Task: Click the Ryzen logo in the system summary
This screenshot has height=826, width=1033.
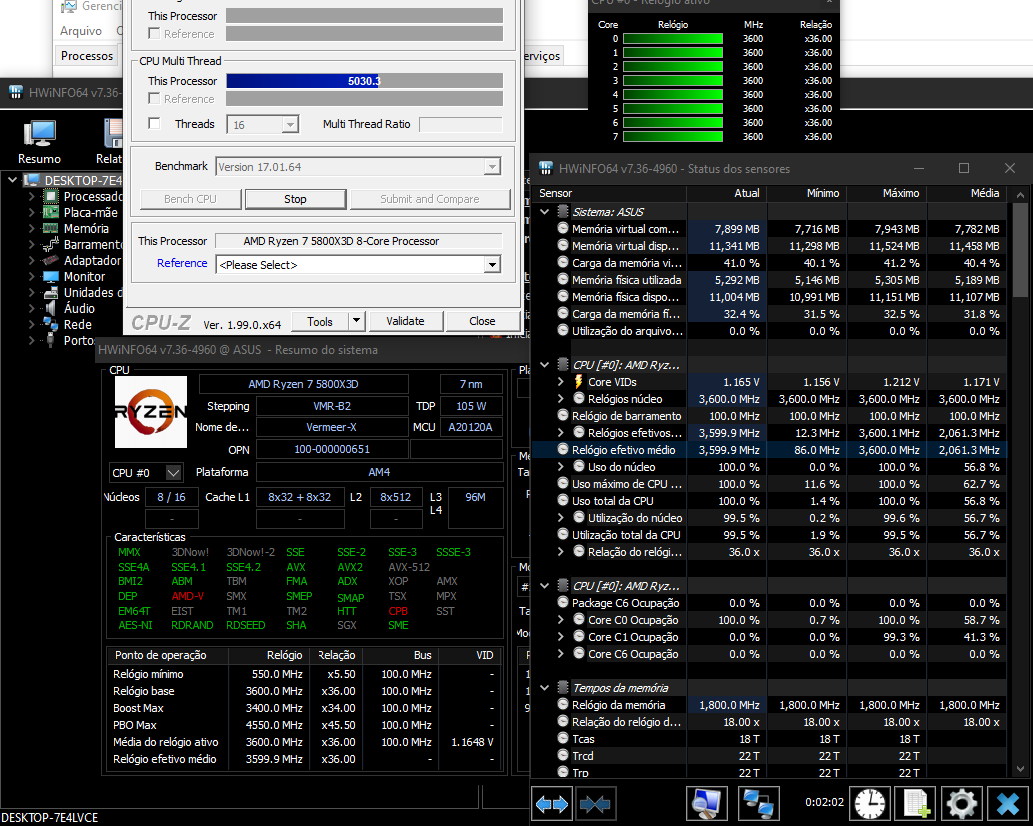Action: pyautogui.click(x=151, y=412)
